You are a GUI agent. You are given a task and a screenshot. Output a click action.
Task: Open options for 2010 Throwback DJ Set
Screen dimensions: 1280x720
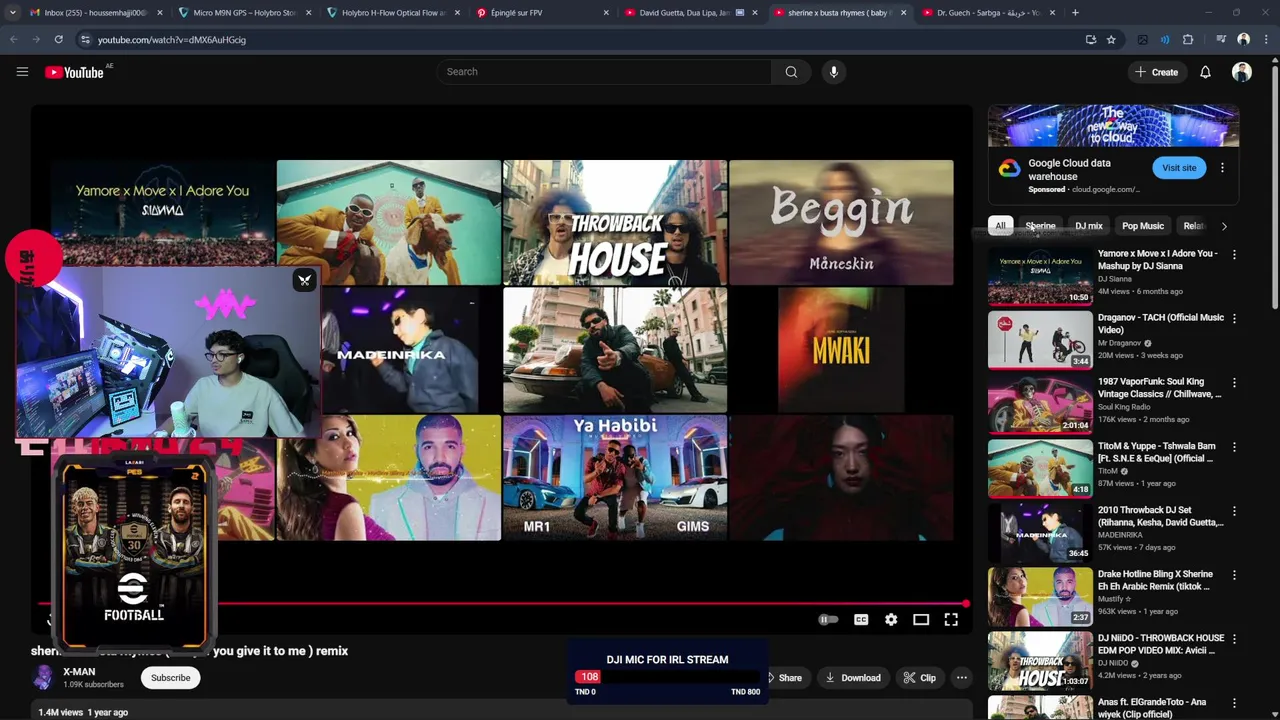click(x=1234, y=511)
